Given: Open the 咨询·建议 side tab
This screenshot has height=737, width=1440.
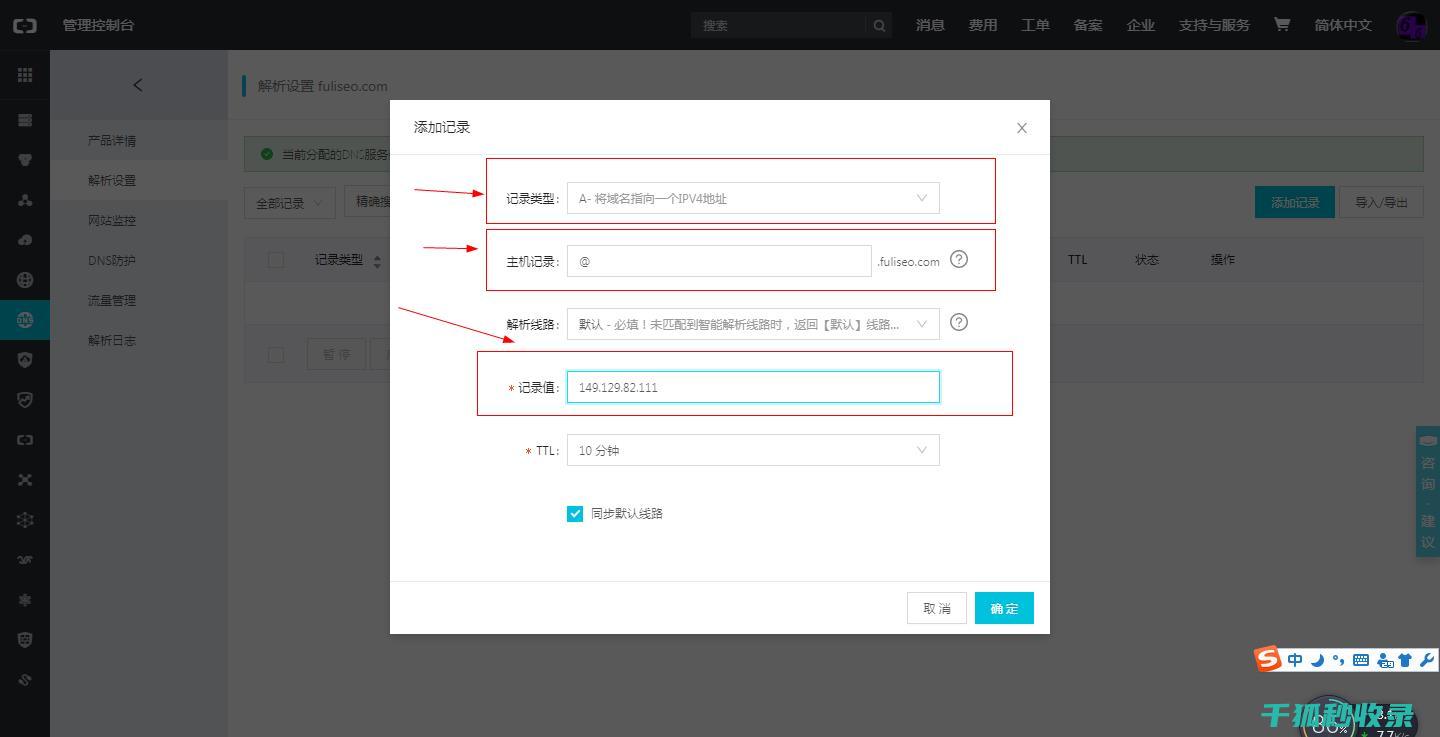Looking at the screenshot, I should (x=1428, y=491).
